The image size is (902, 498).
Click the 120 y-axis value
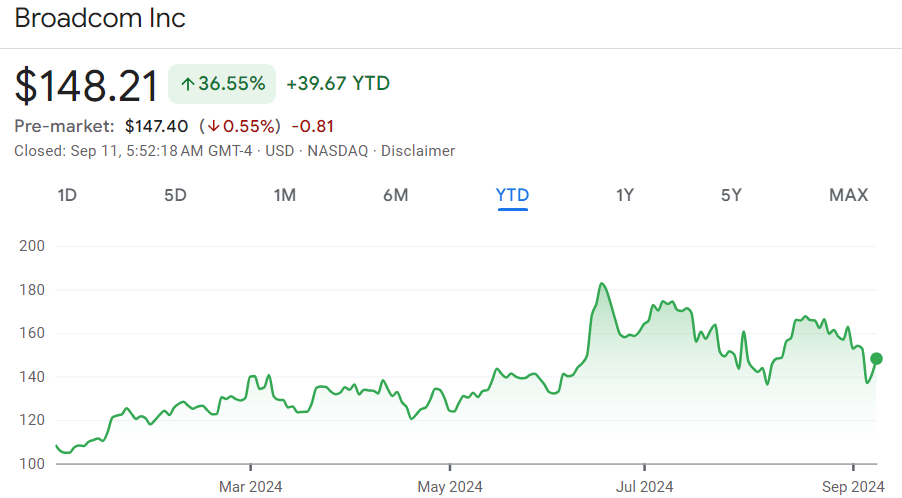(x=32, y=420)
